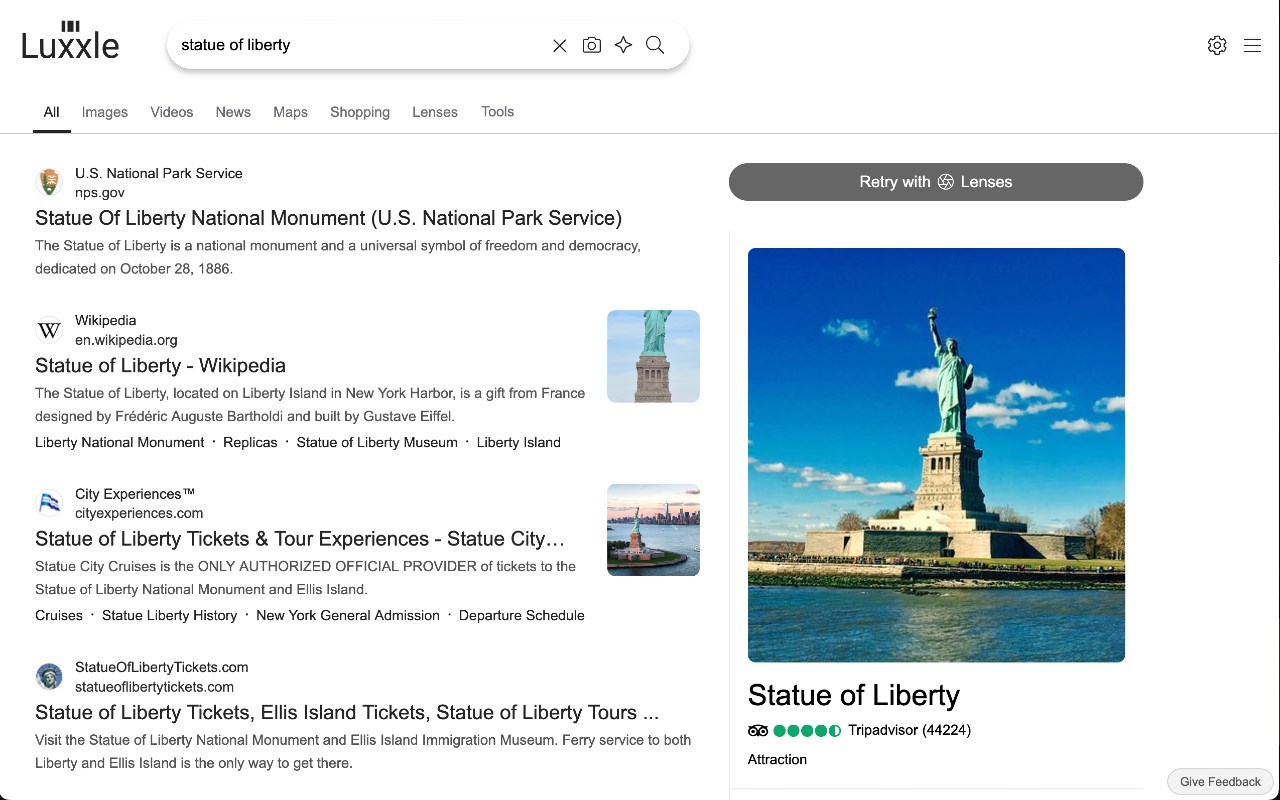This screenshot has height=800, width=1280.
Task: Clear the search query with X icon
Action: pos(560,45)
